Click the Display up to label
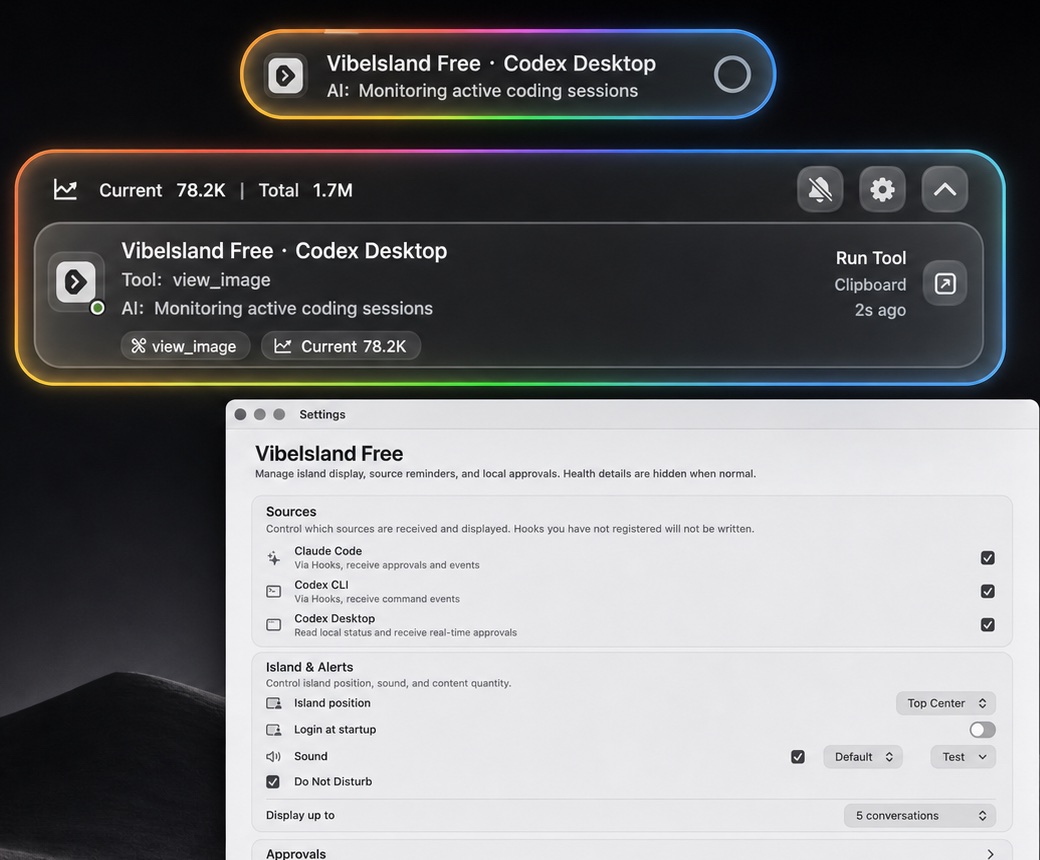This screenshot has height=860, width=1040. click(300, 815)
